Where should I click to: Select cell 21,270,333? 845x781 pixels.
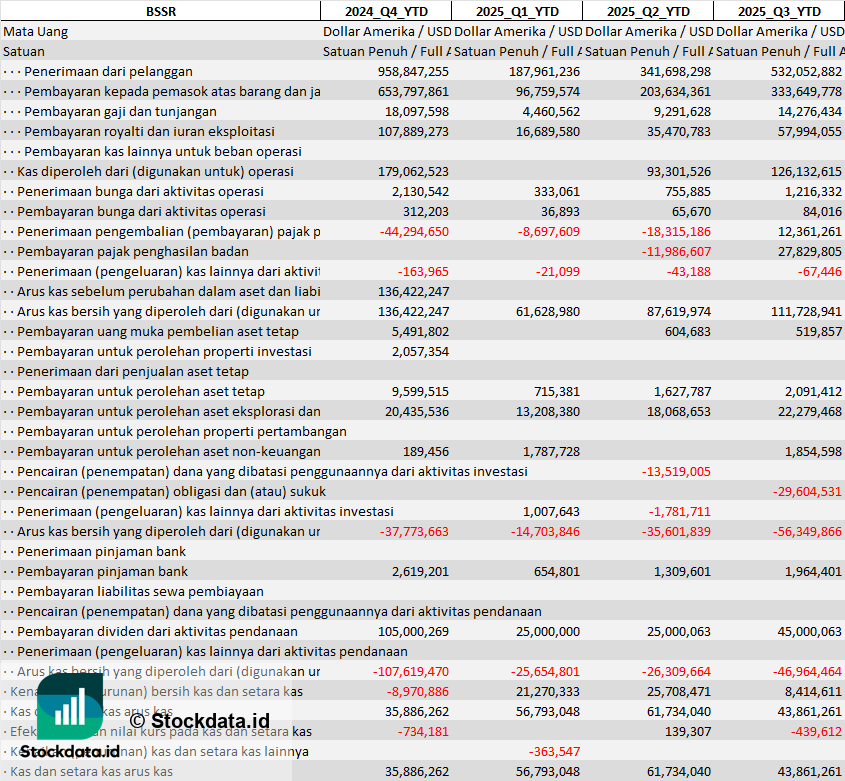pyautogui.click(x=548, y=691)
